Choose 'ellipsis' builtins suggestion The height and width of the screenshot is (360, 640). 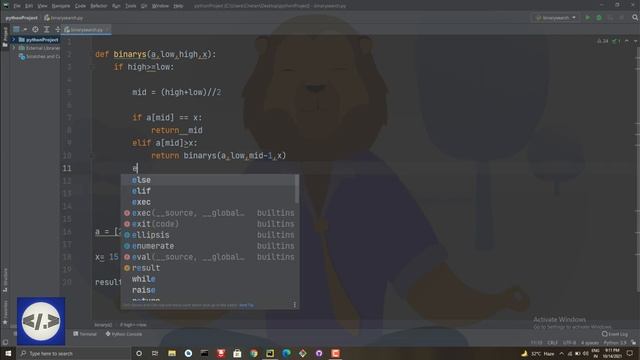pos(210,235)
